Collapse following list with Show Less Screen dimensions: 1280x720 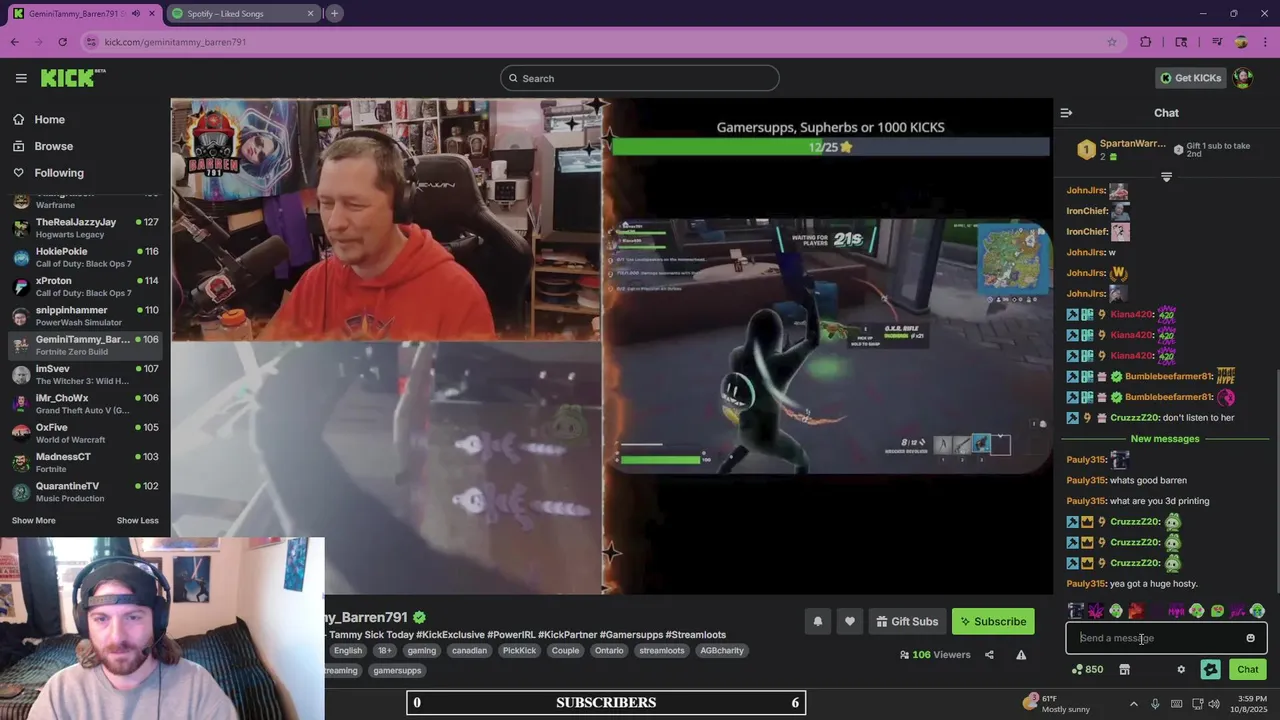pos(137,520)
